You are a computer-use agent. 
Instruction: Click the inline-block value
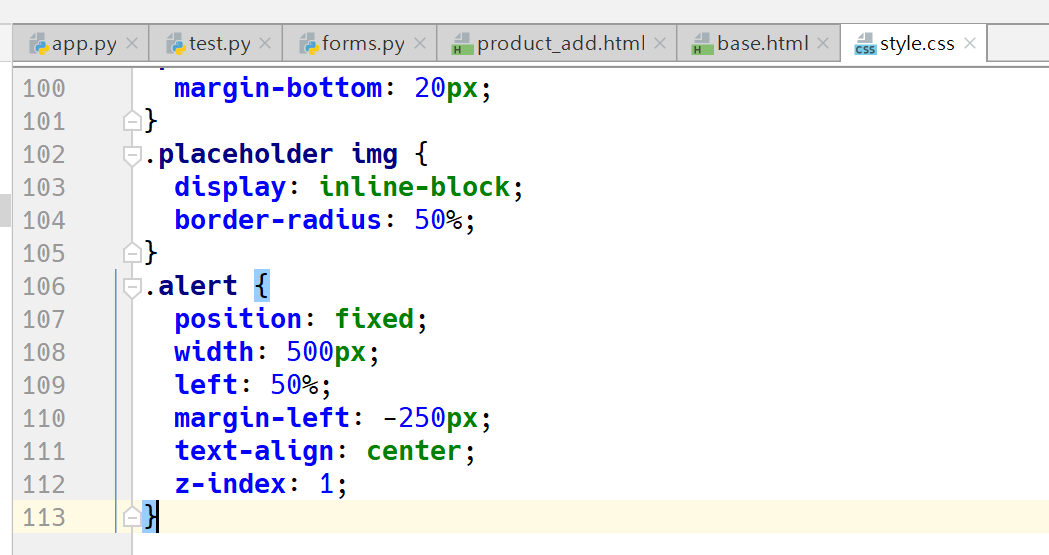(x=415, y=187)
